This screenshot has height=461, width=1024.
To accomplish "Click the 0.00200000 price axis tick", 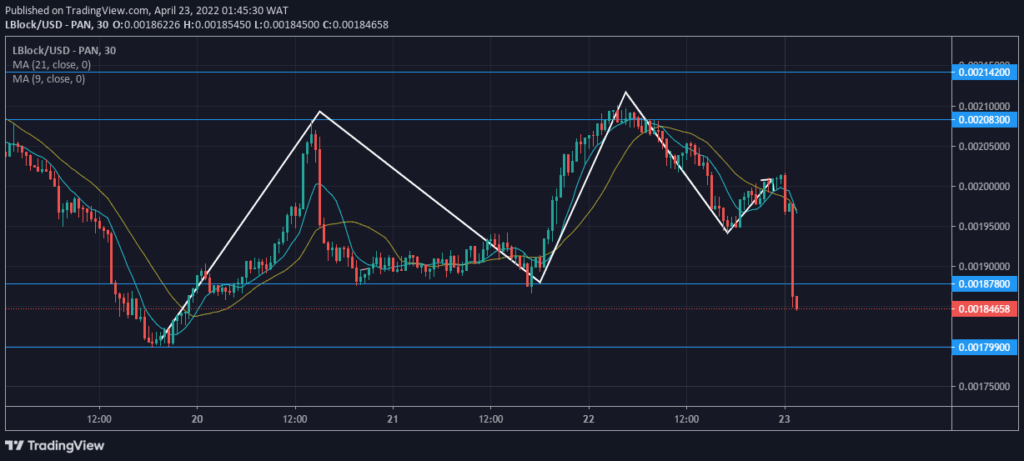I will point(984,187).
